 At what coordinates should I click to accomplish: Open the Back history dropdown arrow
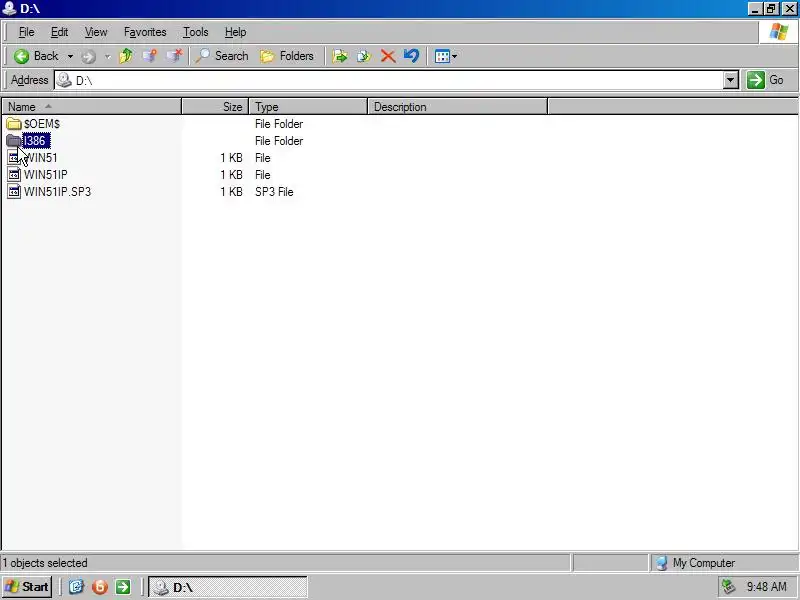tap(70, 56)
